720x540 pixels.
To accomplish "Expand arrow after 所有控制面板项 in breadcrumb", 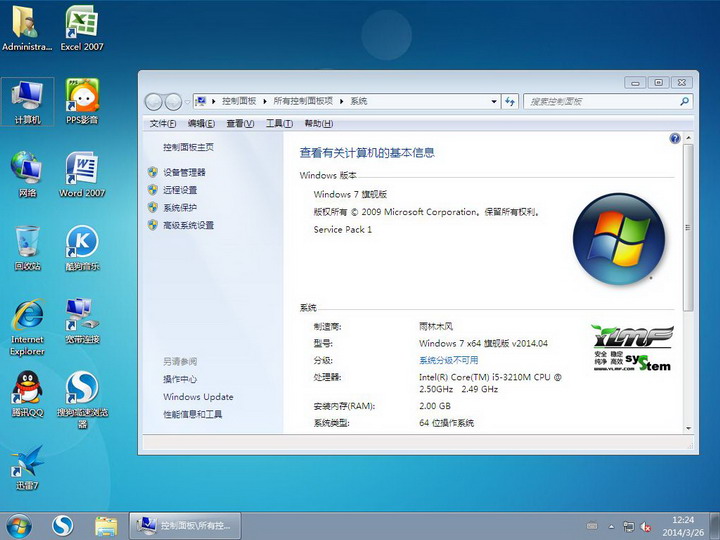I will (341, 101).
